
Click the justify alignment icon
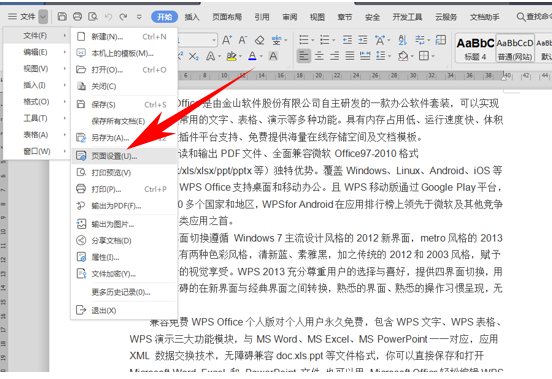tap(350, 56)
